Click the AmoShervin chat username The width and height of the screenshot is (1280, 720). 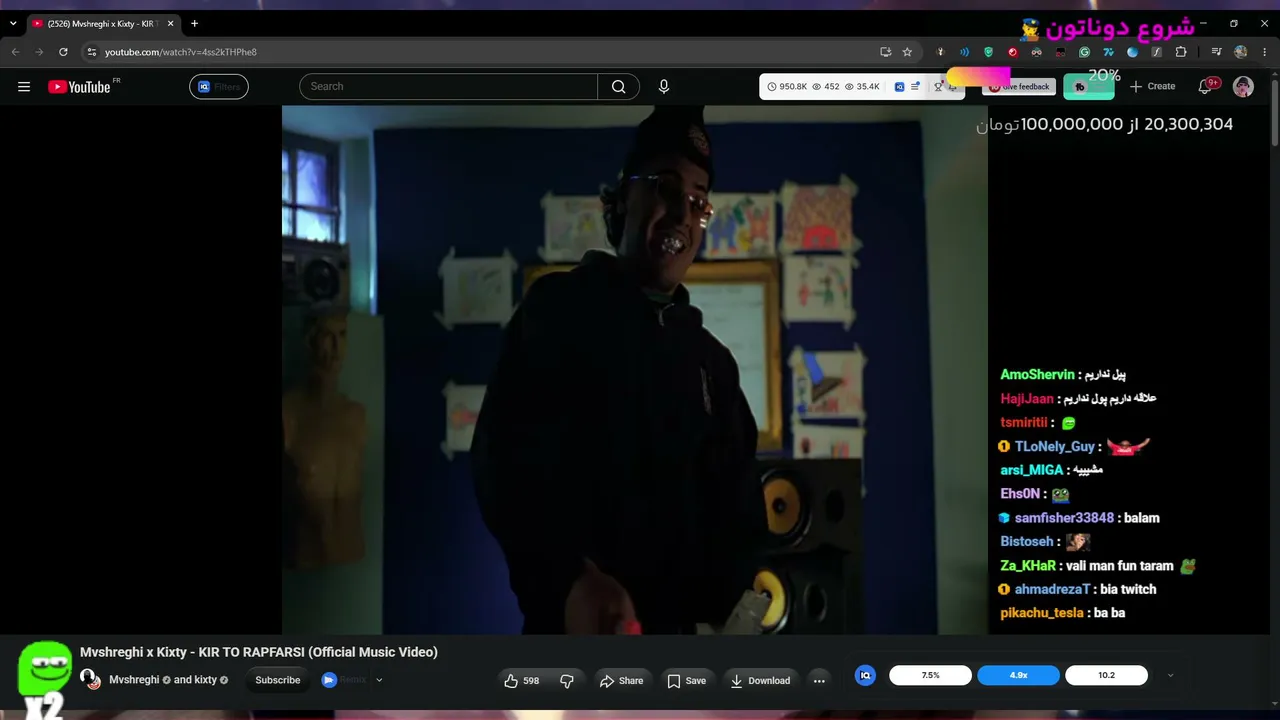tap(1037, 375)
